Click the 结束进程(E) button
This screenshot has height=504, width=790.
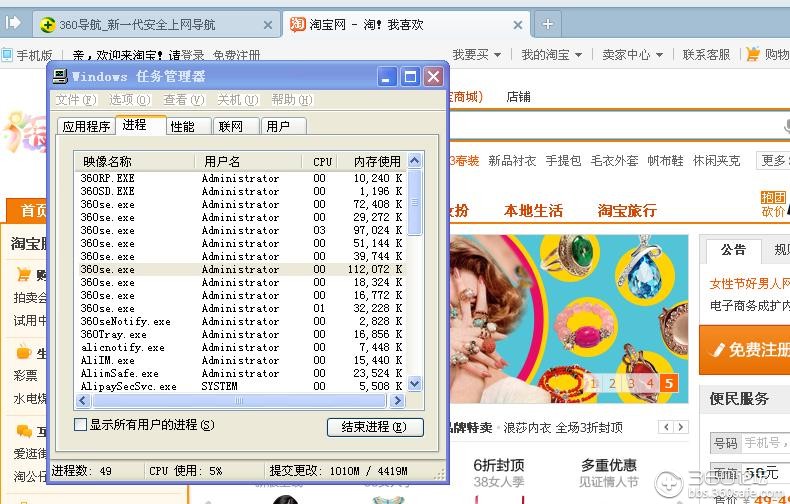pos(375,427)
